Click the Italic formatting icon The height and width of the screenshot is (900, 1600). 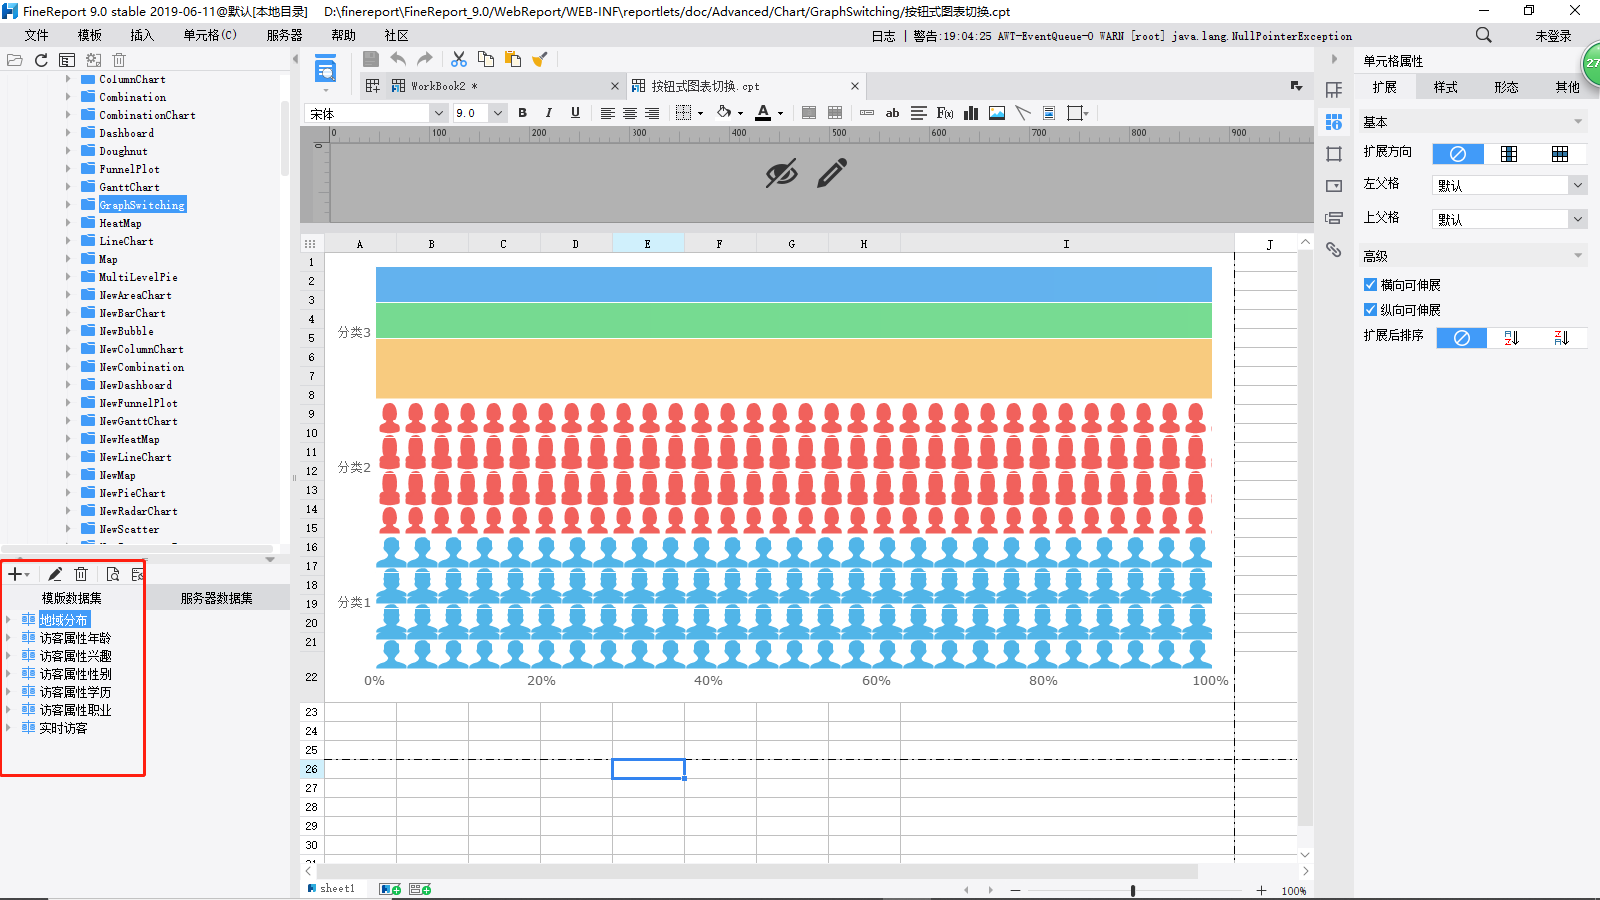coord(548,113)
